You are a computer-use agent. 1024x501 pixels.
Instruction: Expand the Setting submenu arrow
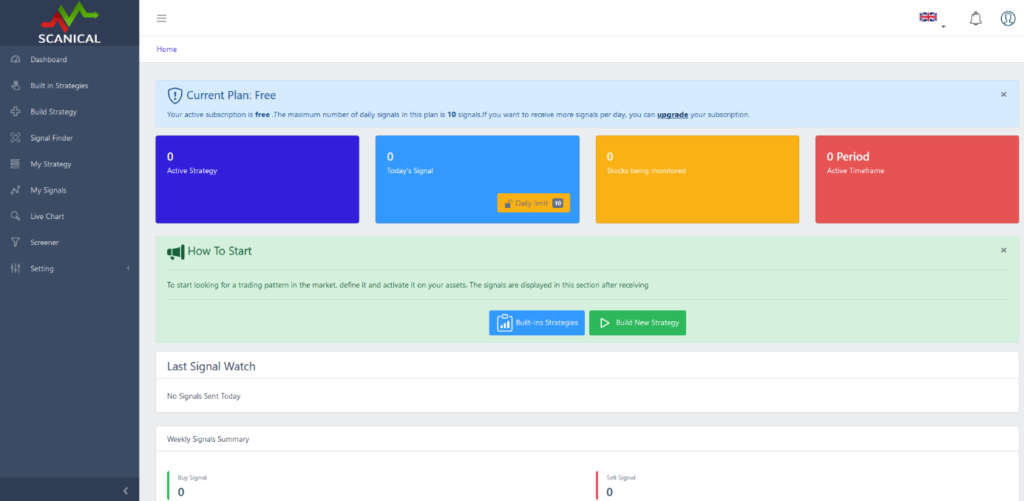click(128, 268)
